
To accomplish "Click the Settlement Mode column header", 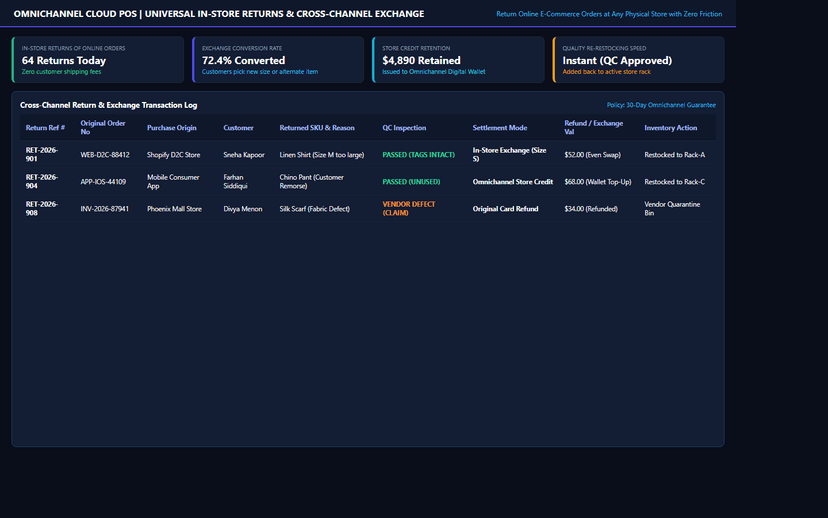I will 500,128.
